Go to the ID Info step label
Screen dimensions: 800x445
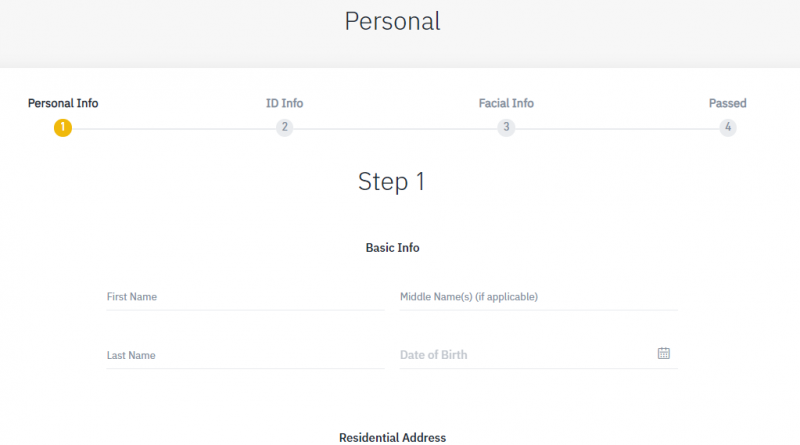[x=285, y=103]
